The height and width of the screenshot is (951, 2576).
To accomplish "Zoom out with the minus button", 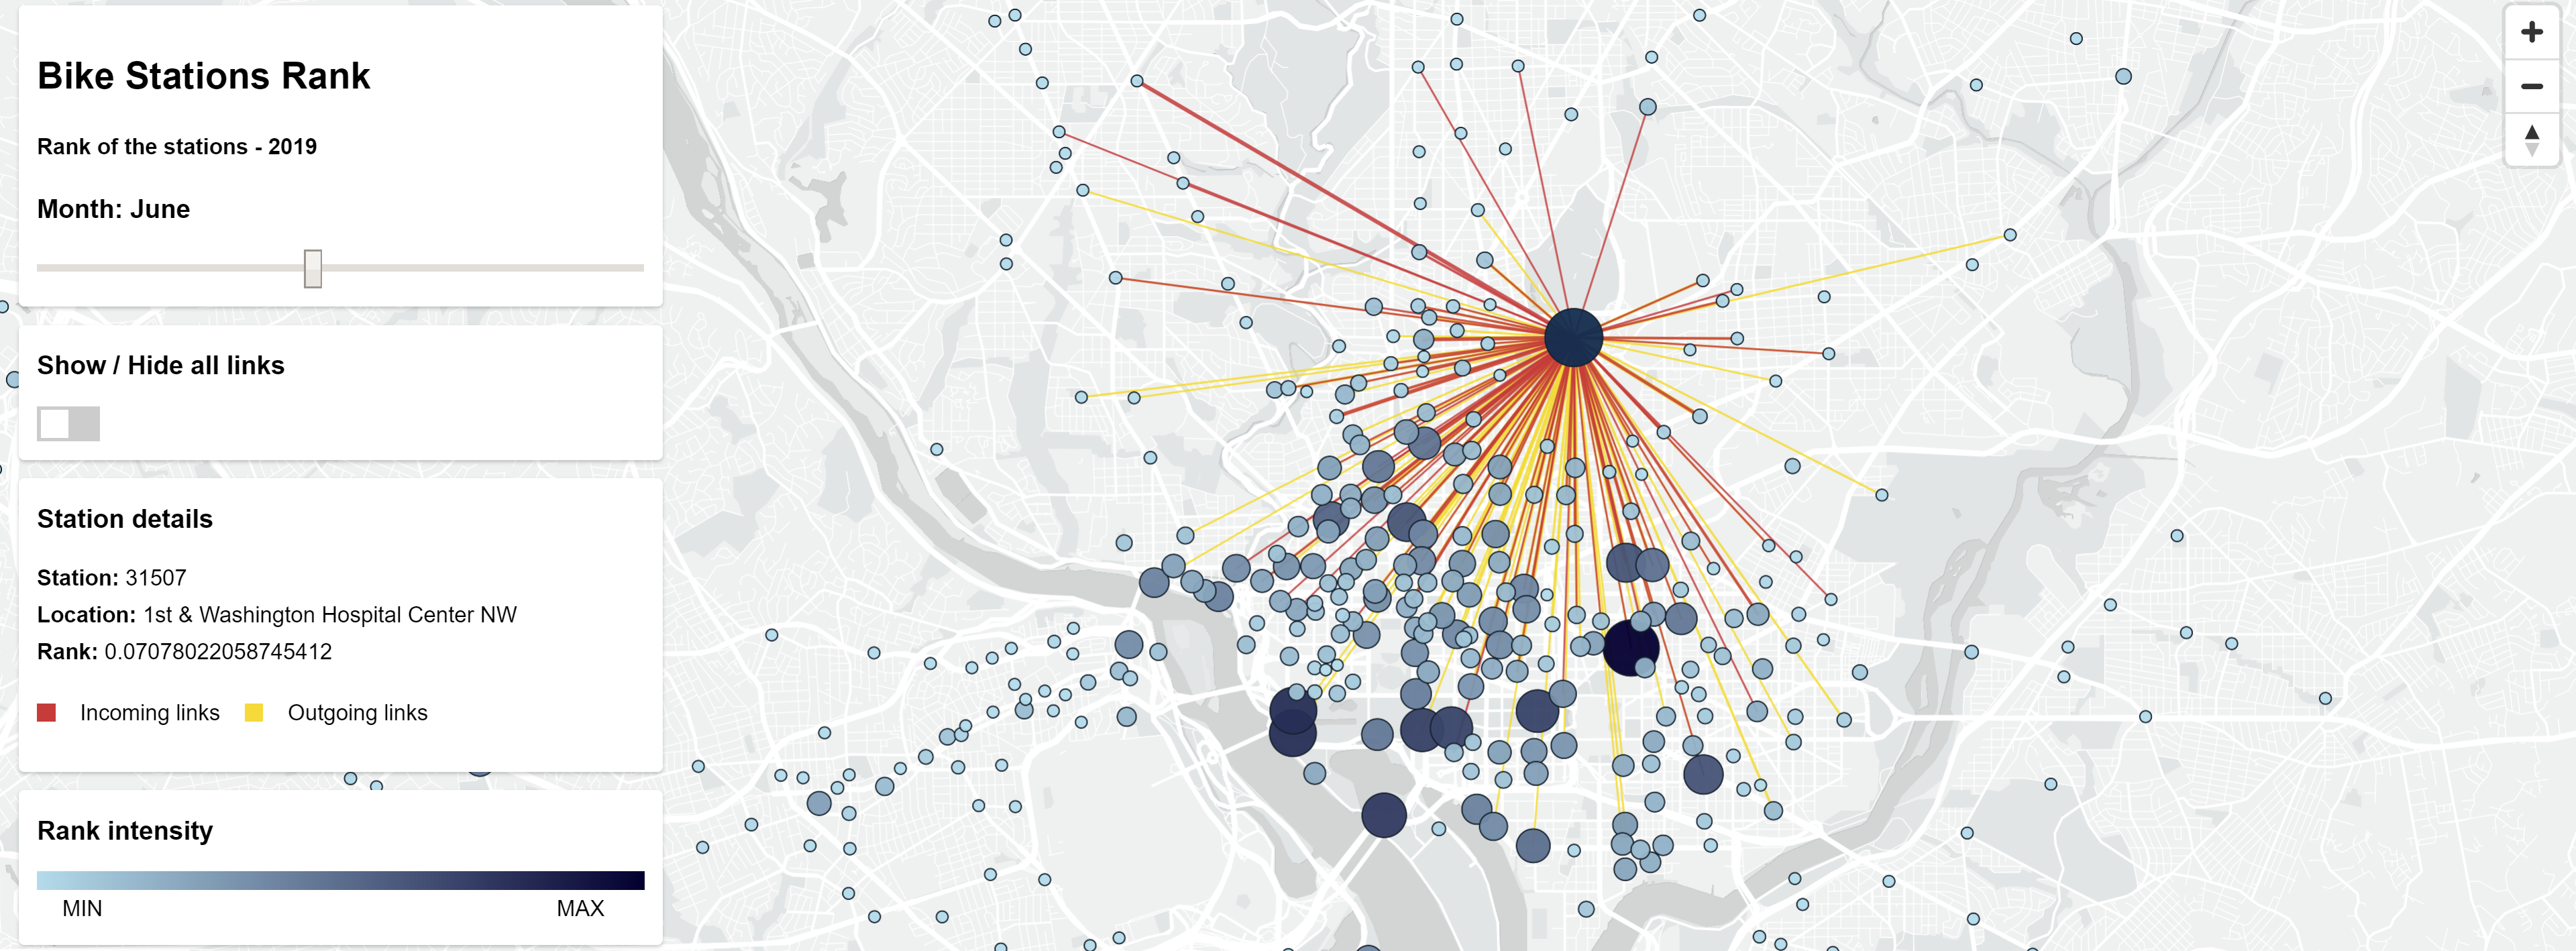I will click(x=2531, y=86).
